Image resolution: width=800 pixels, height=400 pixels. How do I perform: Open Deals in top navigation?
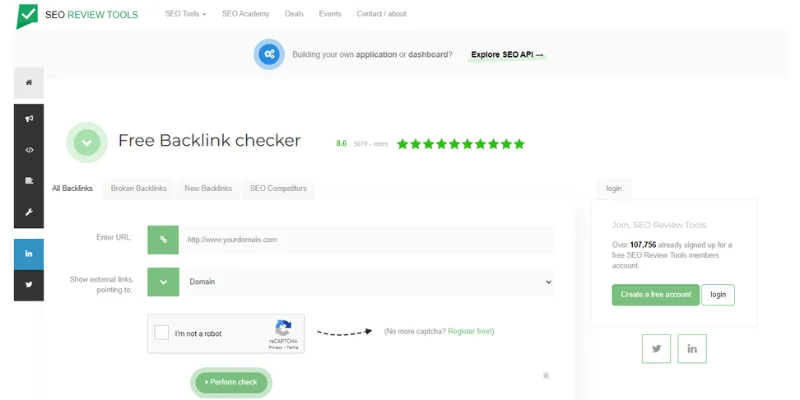[294, 14]
